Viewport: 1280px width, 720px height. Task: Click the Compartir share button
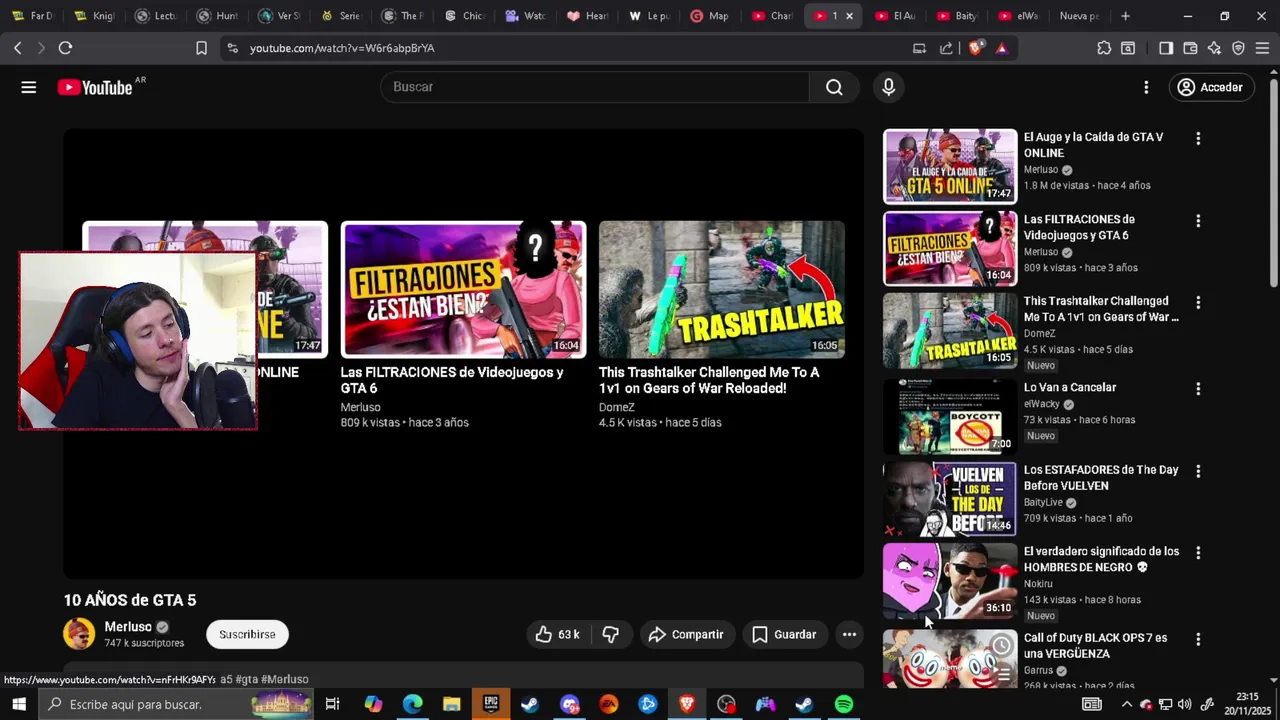click(686, 634)
